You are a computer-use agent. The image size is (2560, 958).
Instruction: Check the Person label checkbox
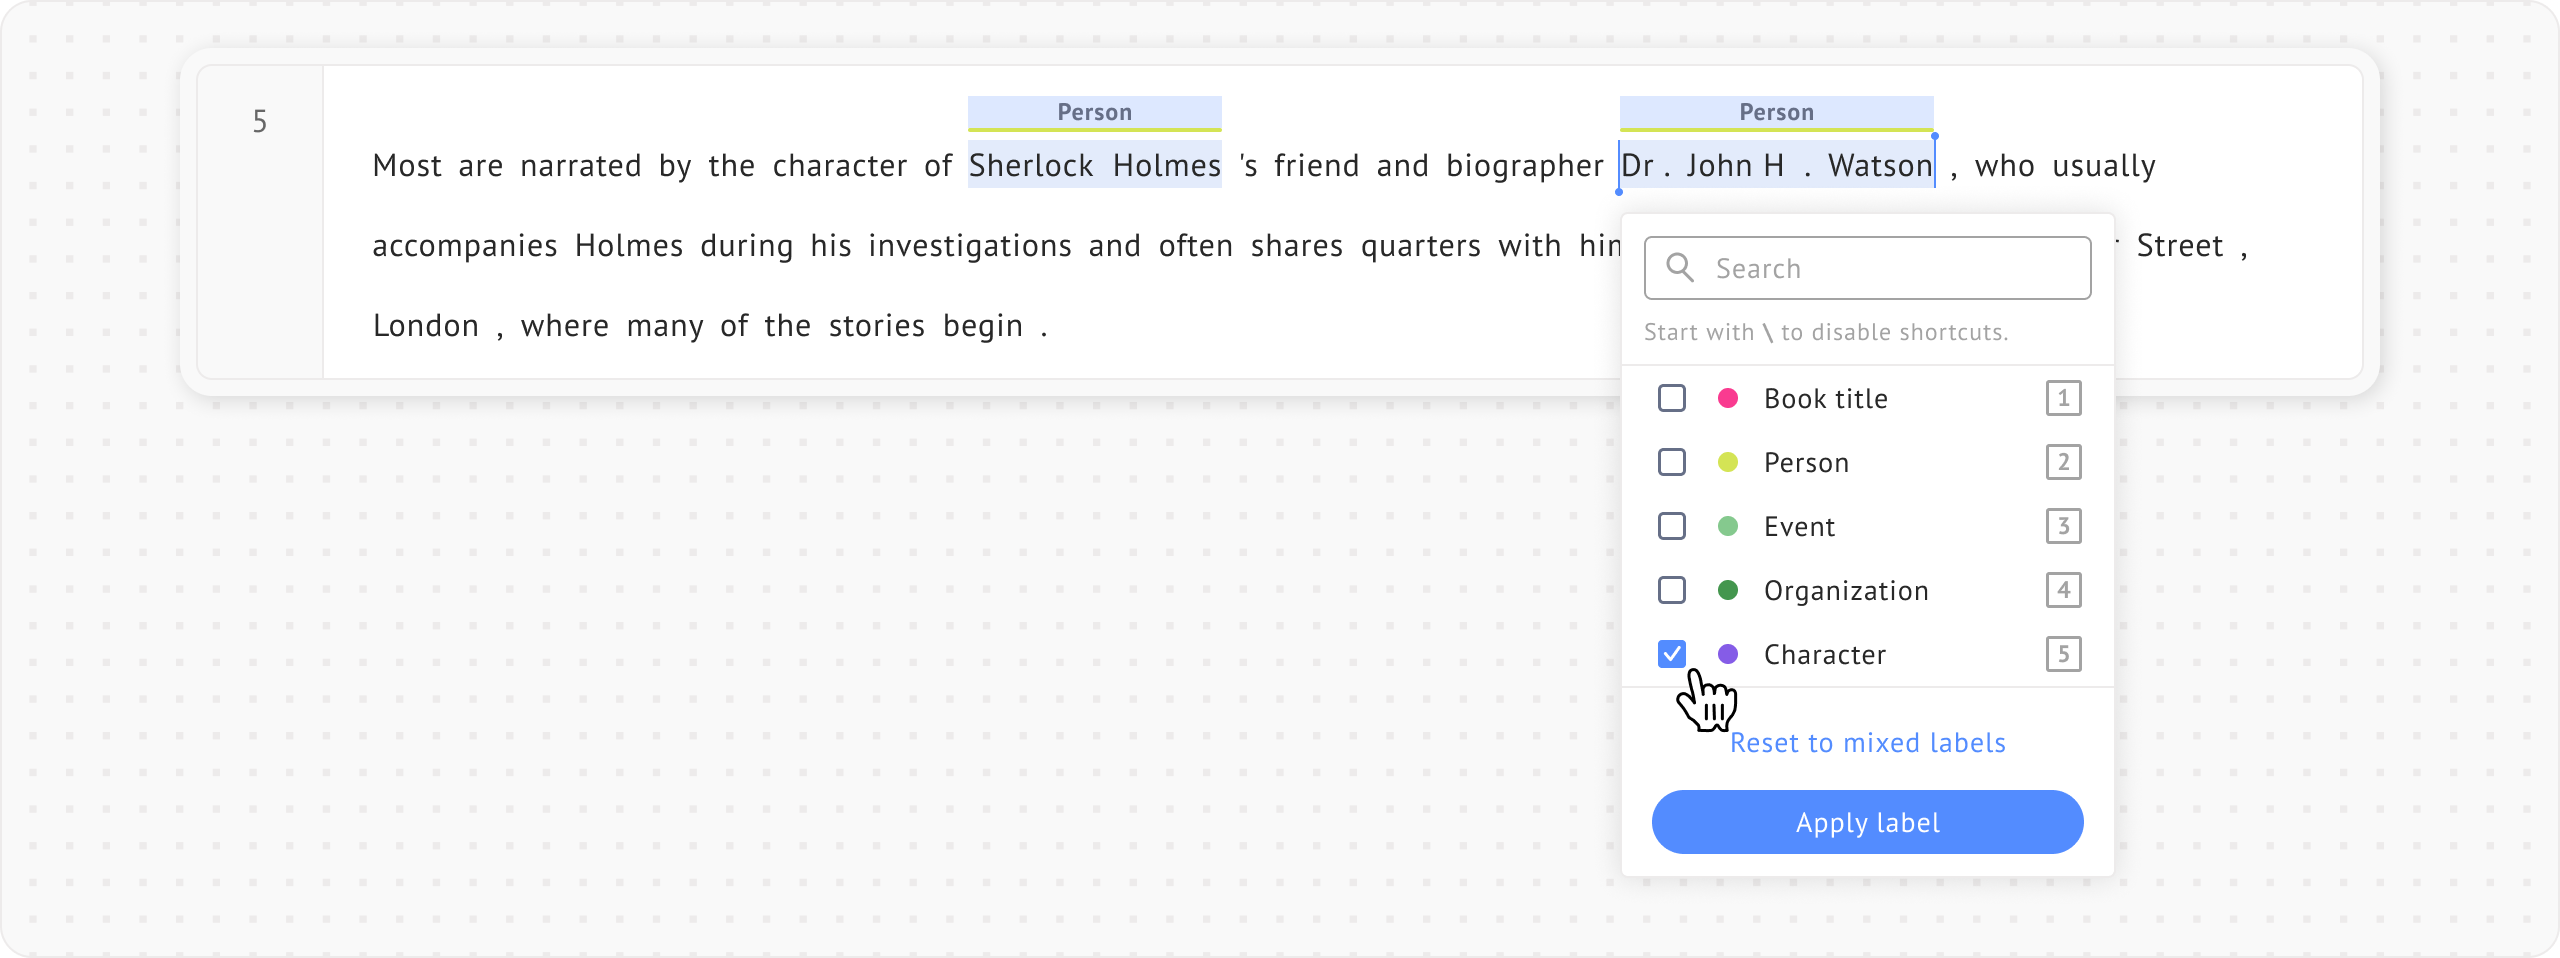[x=1672, y=462]
